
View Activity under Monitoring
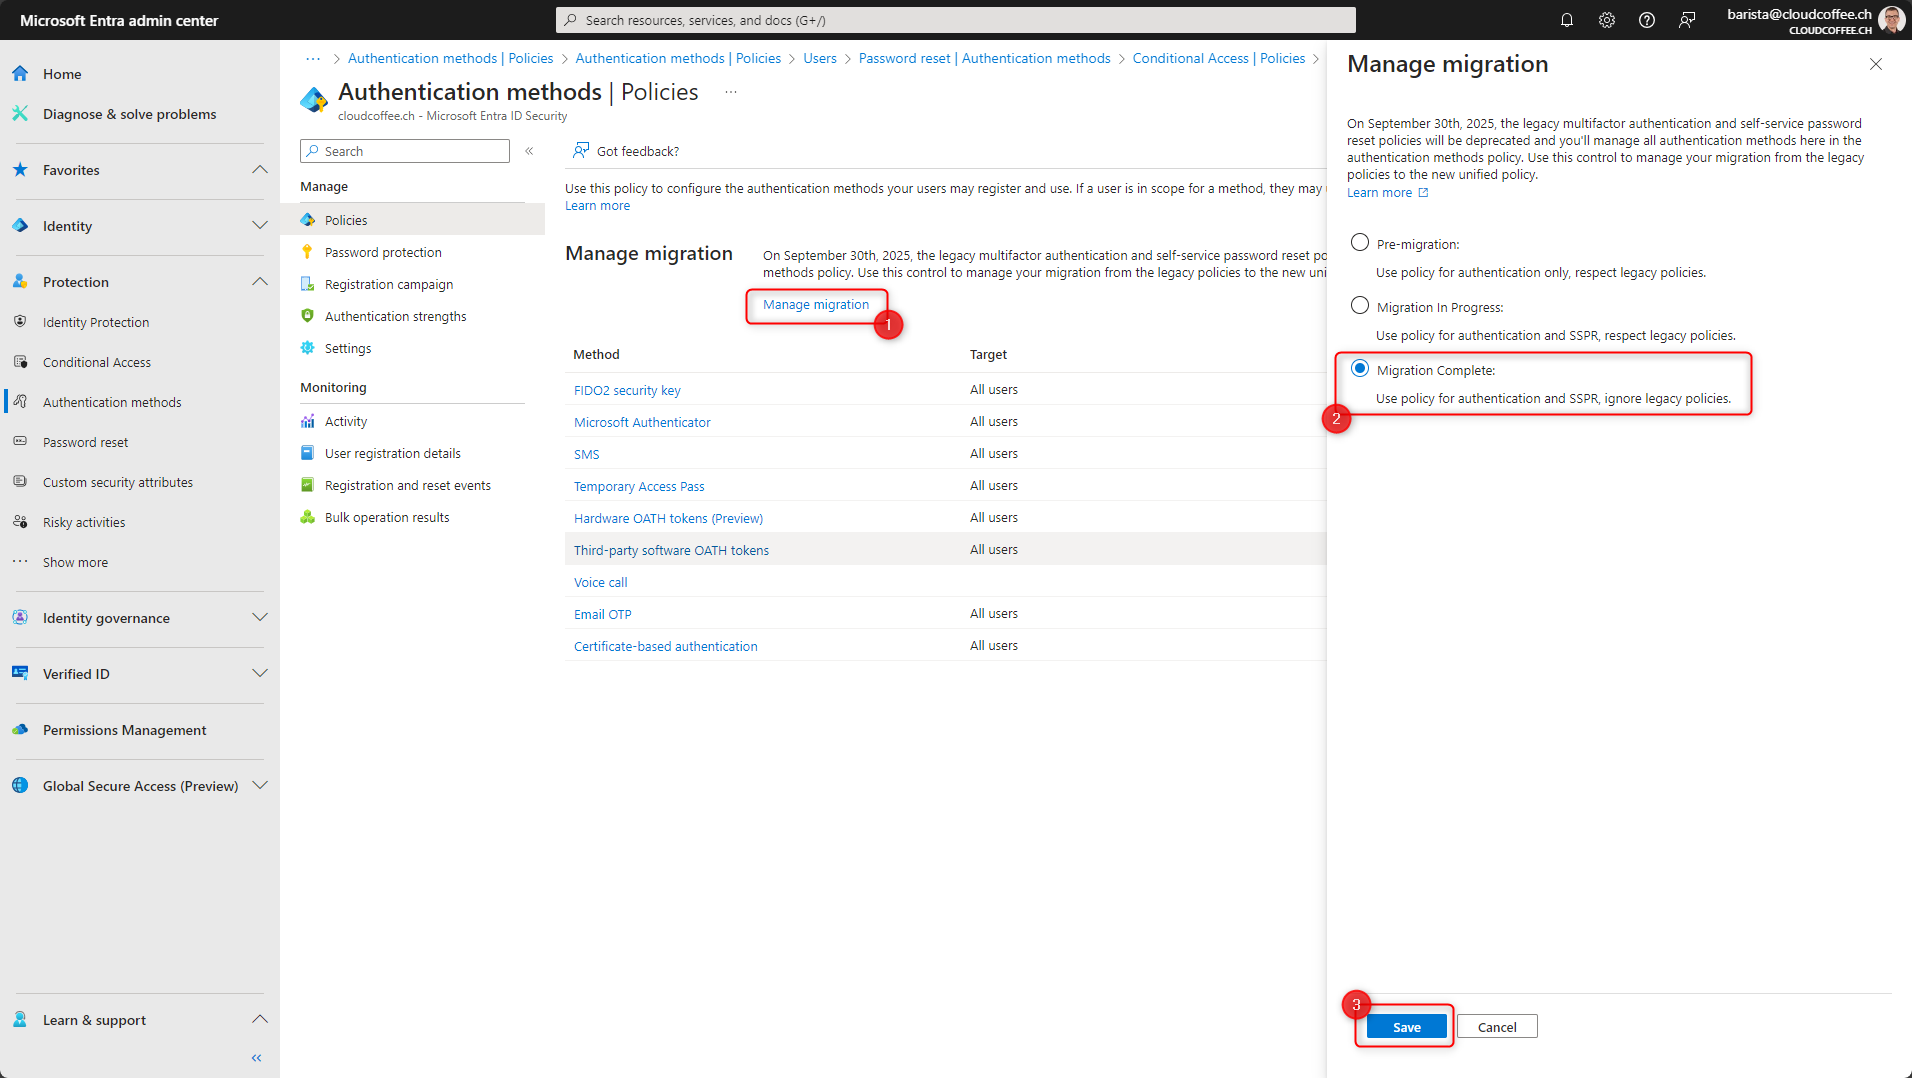[344, 421]
